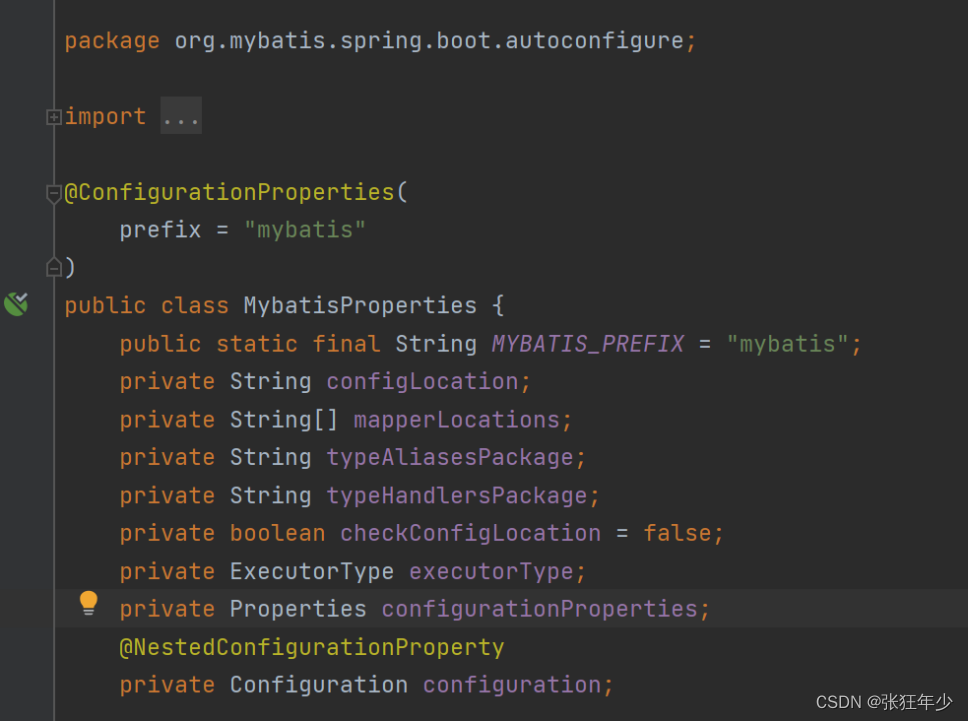Click the MybatisProperties class name
The height and width of the screenshot is (721, 969).
(360, 306)
